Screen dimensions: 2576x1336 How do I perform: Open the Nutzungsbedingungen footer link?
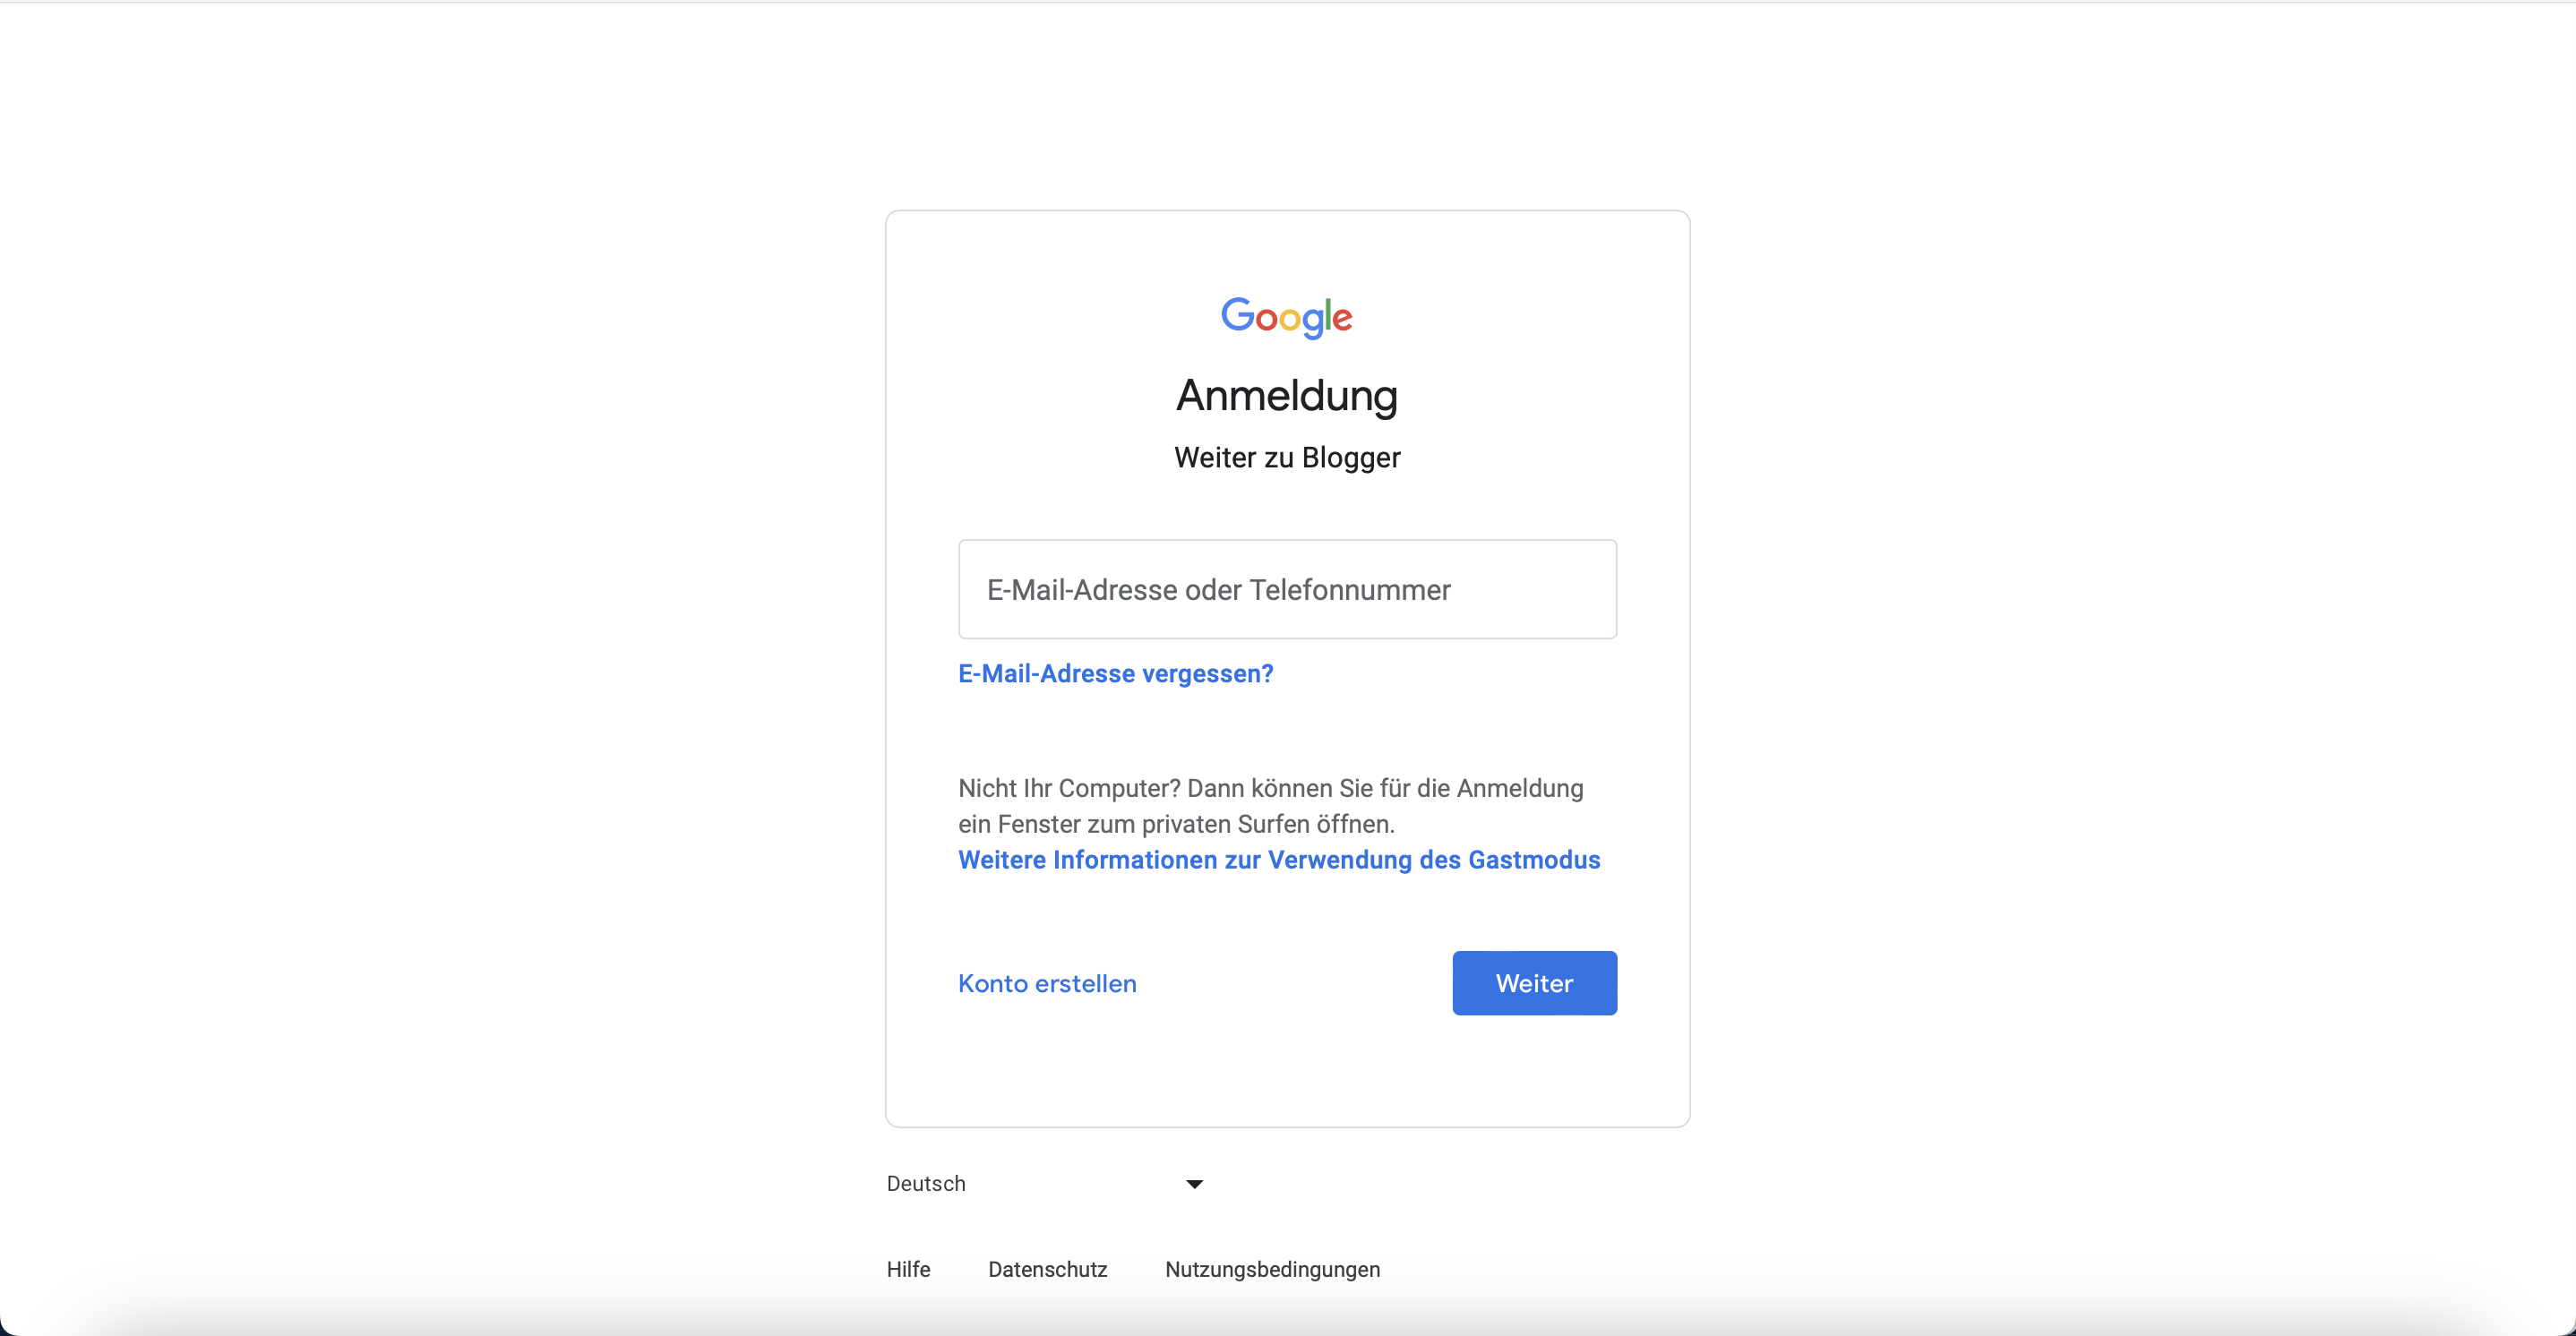1272,1269
